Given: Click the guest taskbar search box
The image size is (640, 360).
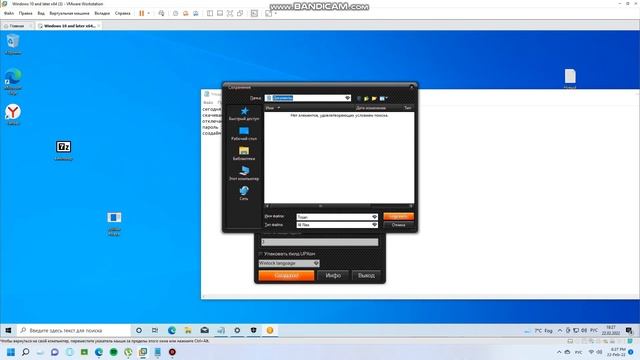Looking at the screenshot, I should pyautogui.click(x=74, y=330).
